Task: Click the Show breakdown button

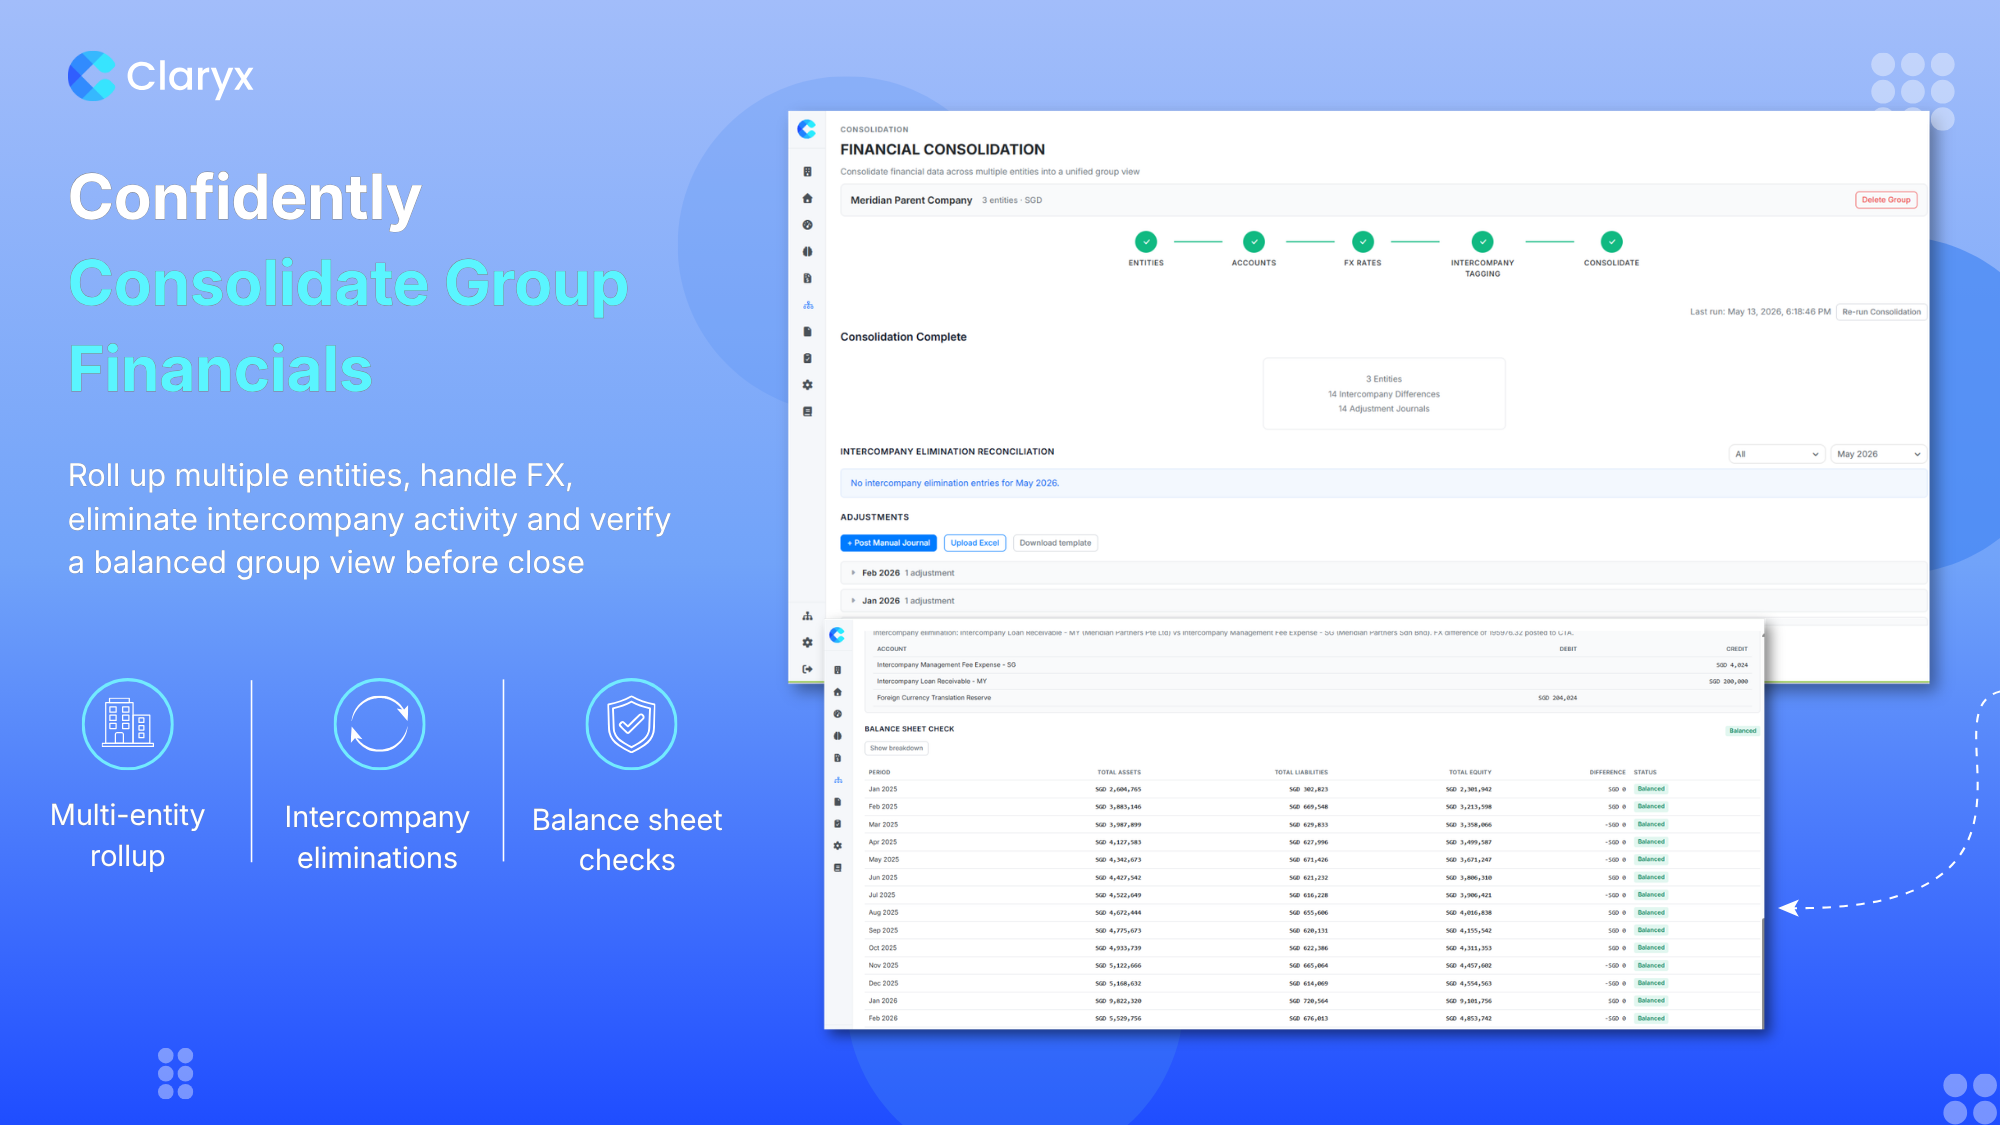Action: [896, 748]
